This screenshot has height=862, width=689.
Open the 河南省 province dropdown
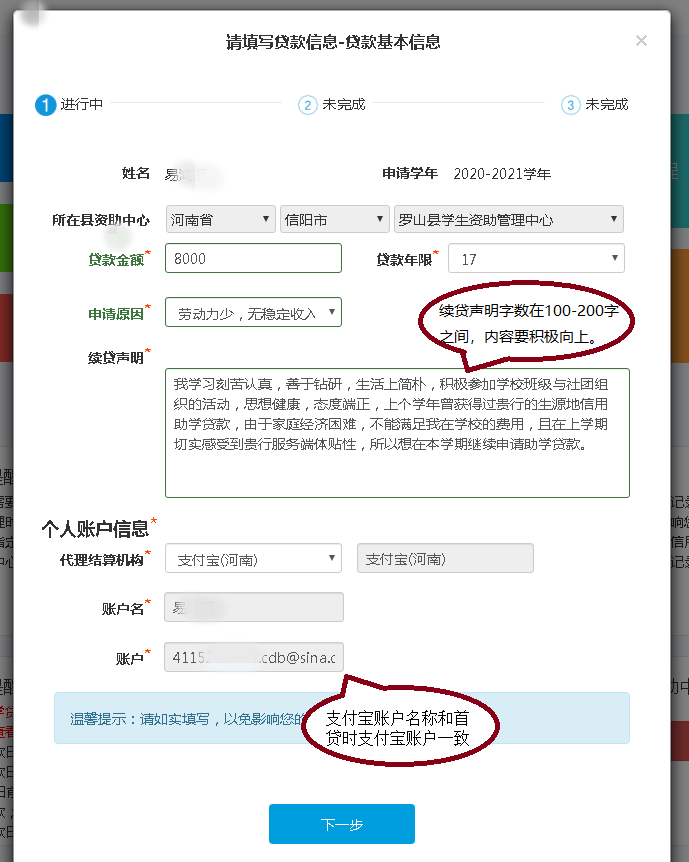pyautogui.click(x=220, y=219)
